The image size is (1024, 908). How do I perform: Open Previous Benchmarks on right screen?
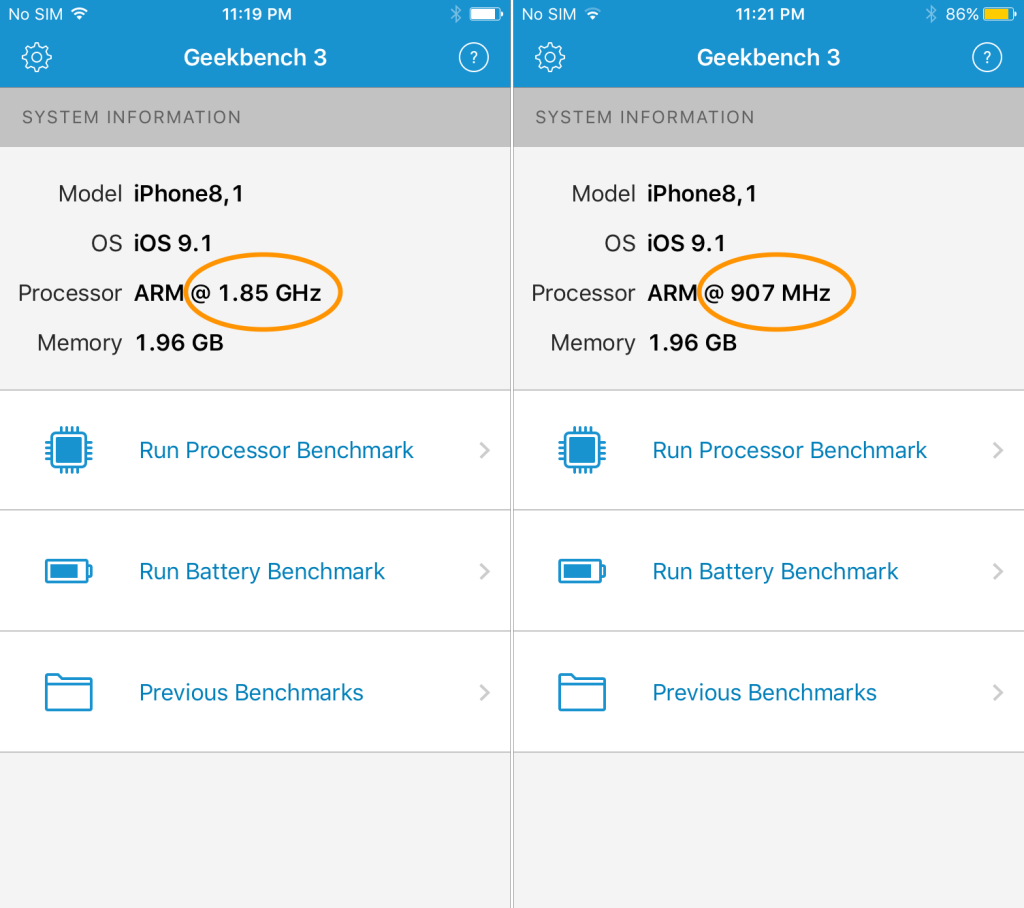[x=764, y=692]
